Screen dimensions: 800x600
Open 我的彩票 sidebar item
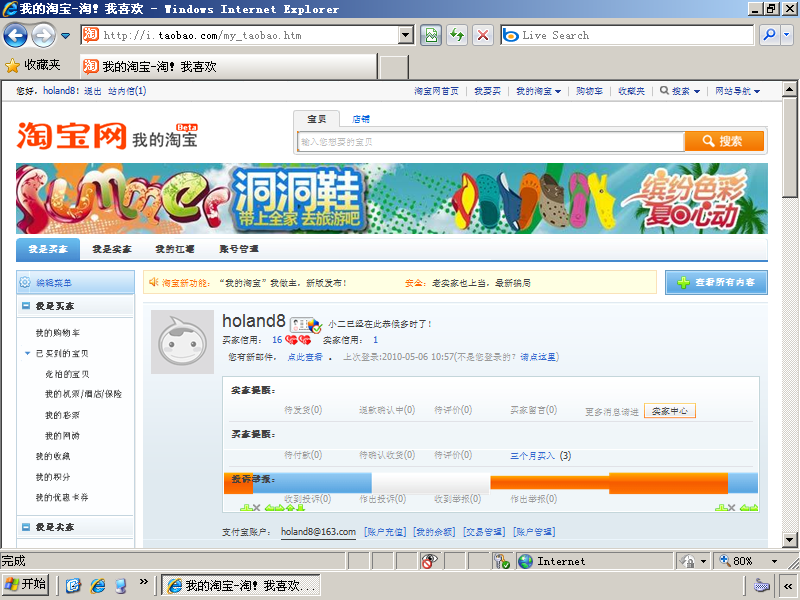click(62, 415)
